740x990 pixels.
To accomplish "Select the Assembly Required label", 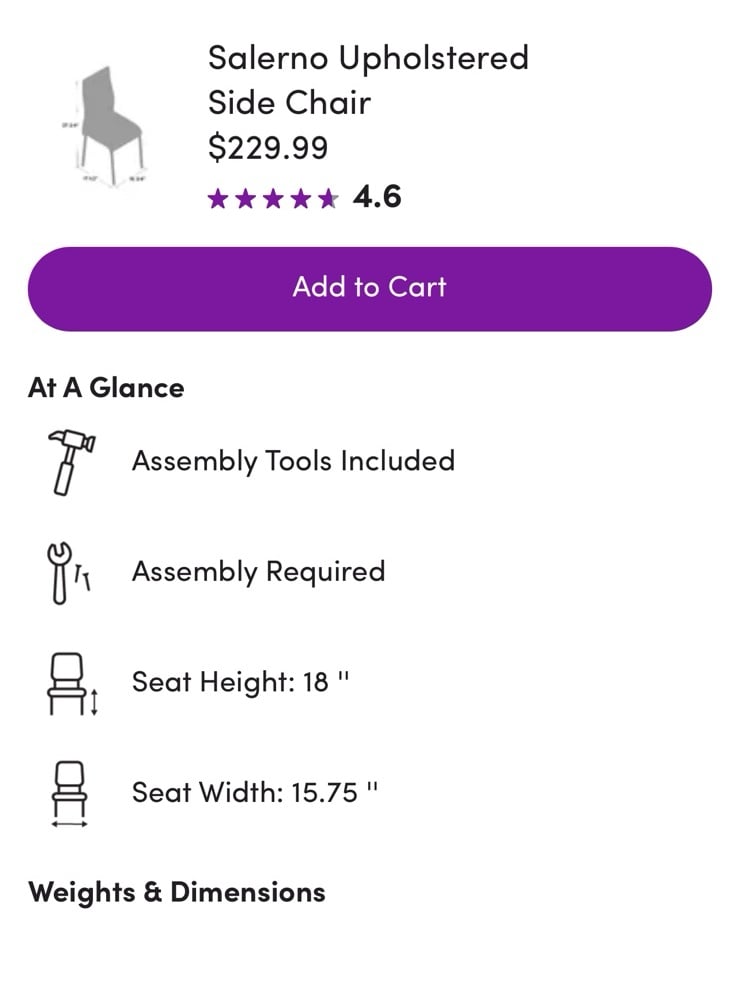I will click(x=258, y=572).
